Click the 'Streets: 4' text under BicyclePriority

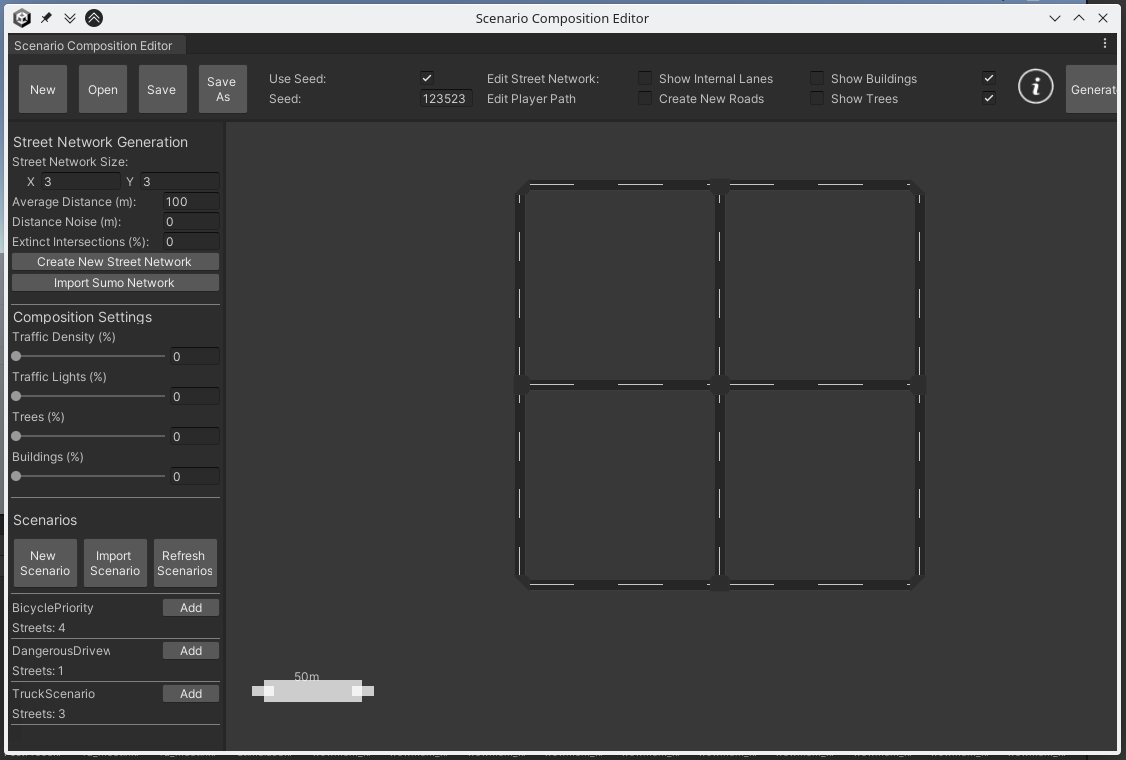(x=39, y=628)
